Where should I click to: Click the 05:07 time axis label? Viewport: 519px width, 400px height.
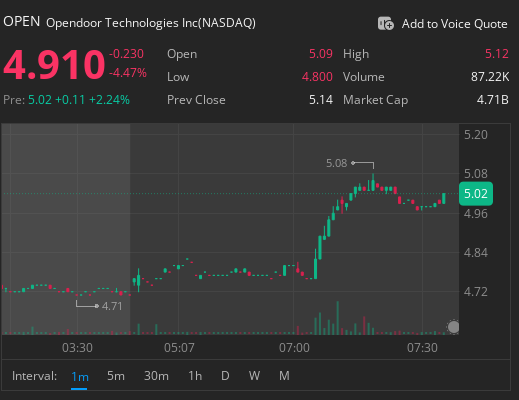tap(179, 348)
